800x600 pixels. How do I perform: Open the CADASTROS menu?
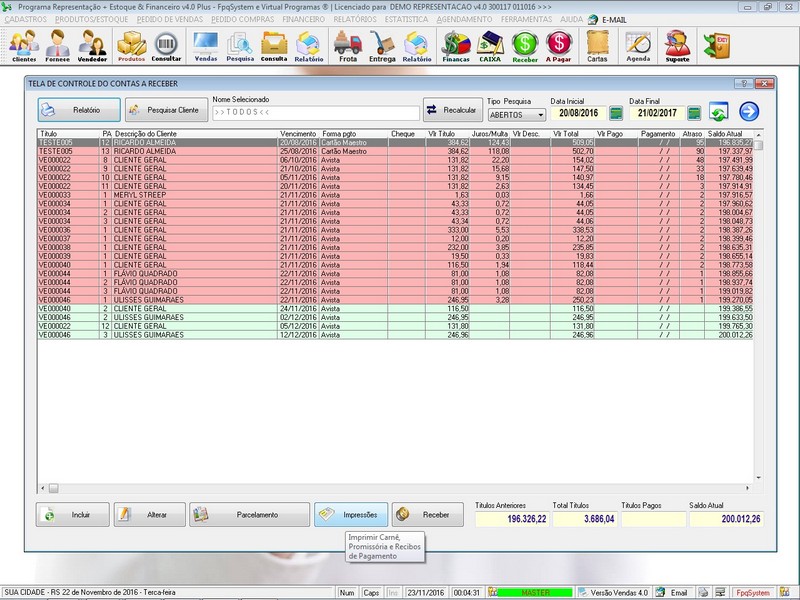click(x=26, y=19)
